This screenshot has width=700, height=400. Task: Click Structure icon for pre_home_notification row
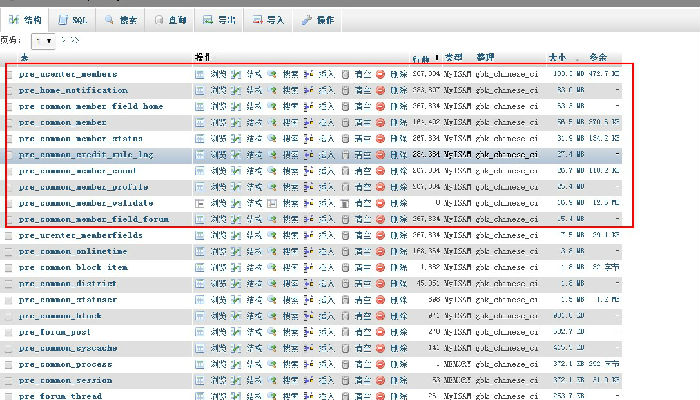point(236,90)
